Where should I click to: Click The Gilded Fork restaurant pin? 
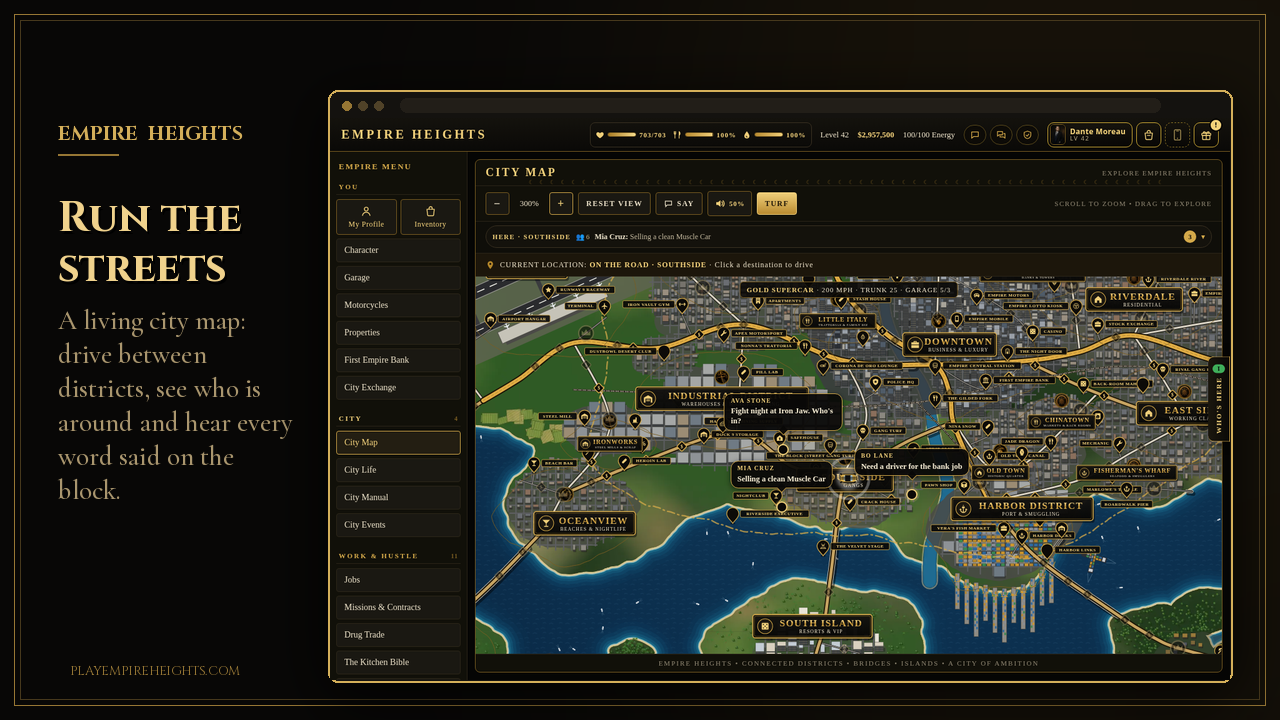[x=935, y=398]
